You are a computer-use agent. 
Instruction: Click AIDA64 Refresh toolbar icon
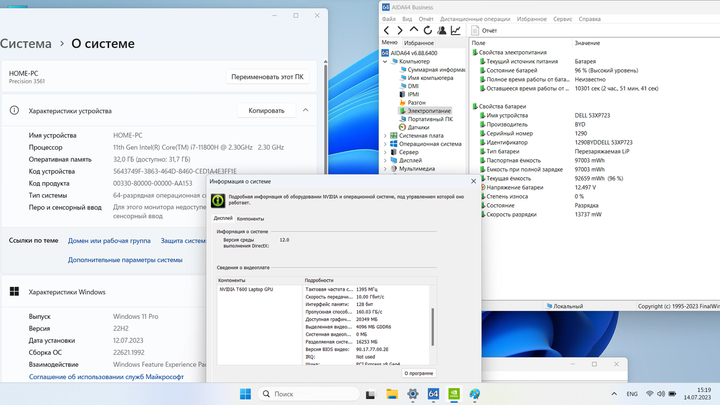pos(428,30)
